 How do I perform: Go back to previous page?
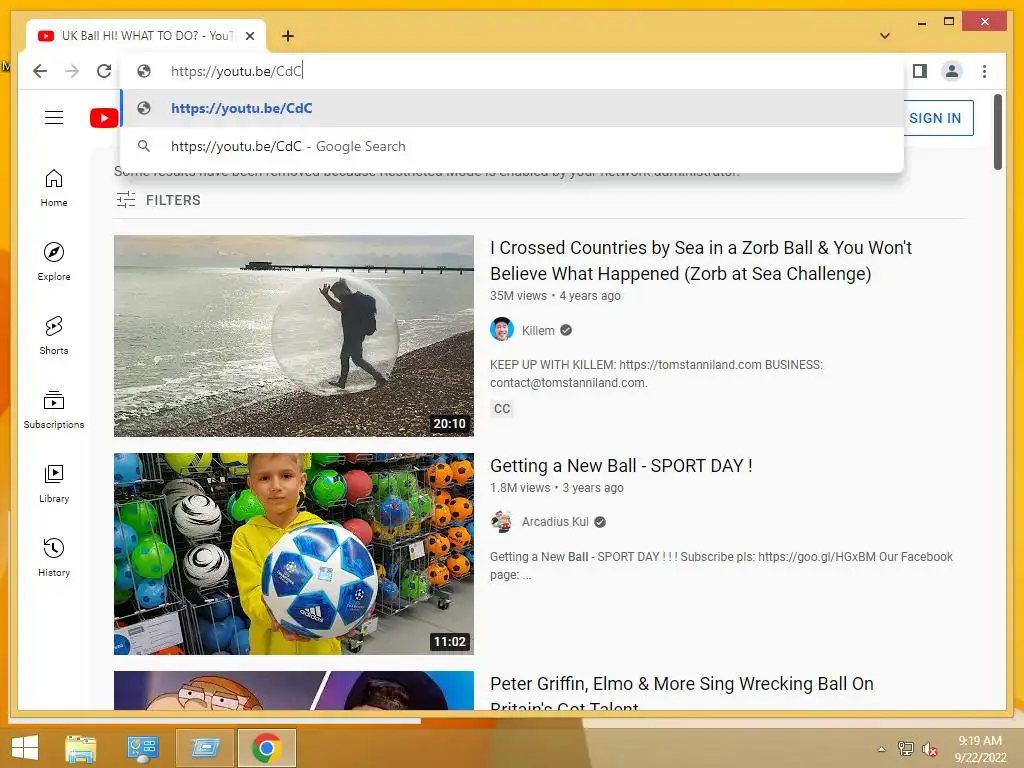point(40,71)
